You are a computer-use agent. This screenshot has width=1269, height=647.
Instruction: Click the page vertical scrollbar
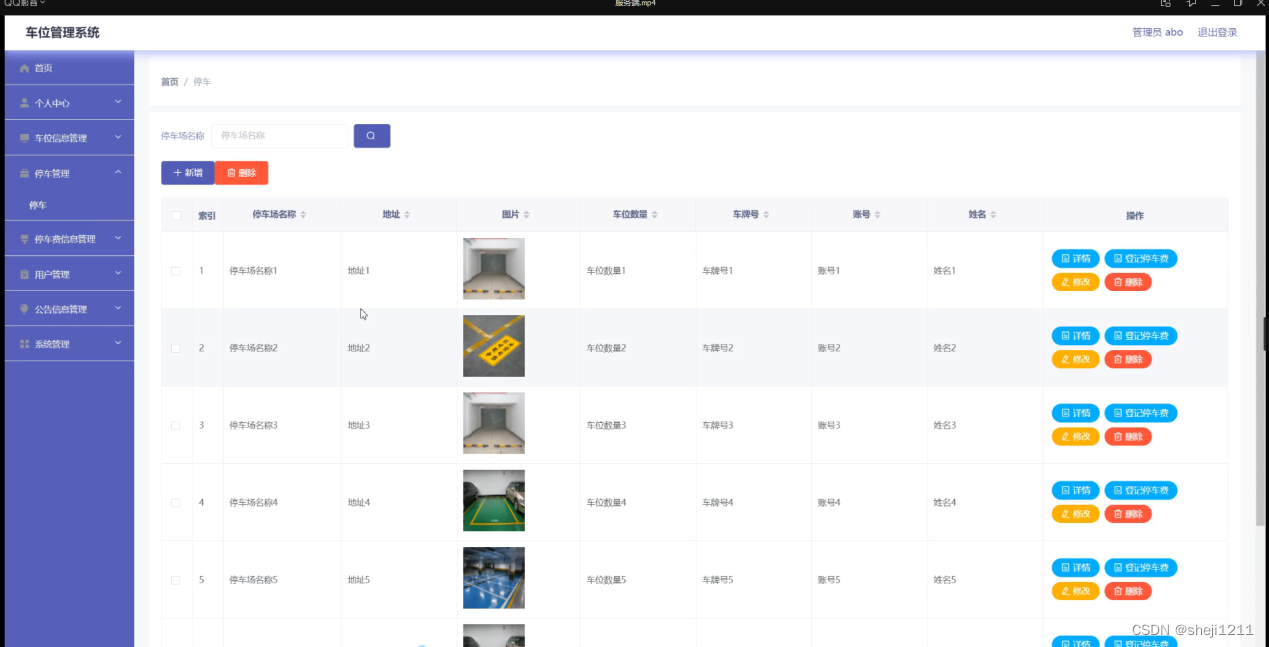click(1260, 286)
